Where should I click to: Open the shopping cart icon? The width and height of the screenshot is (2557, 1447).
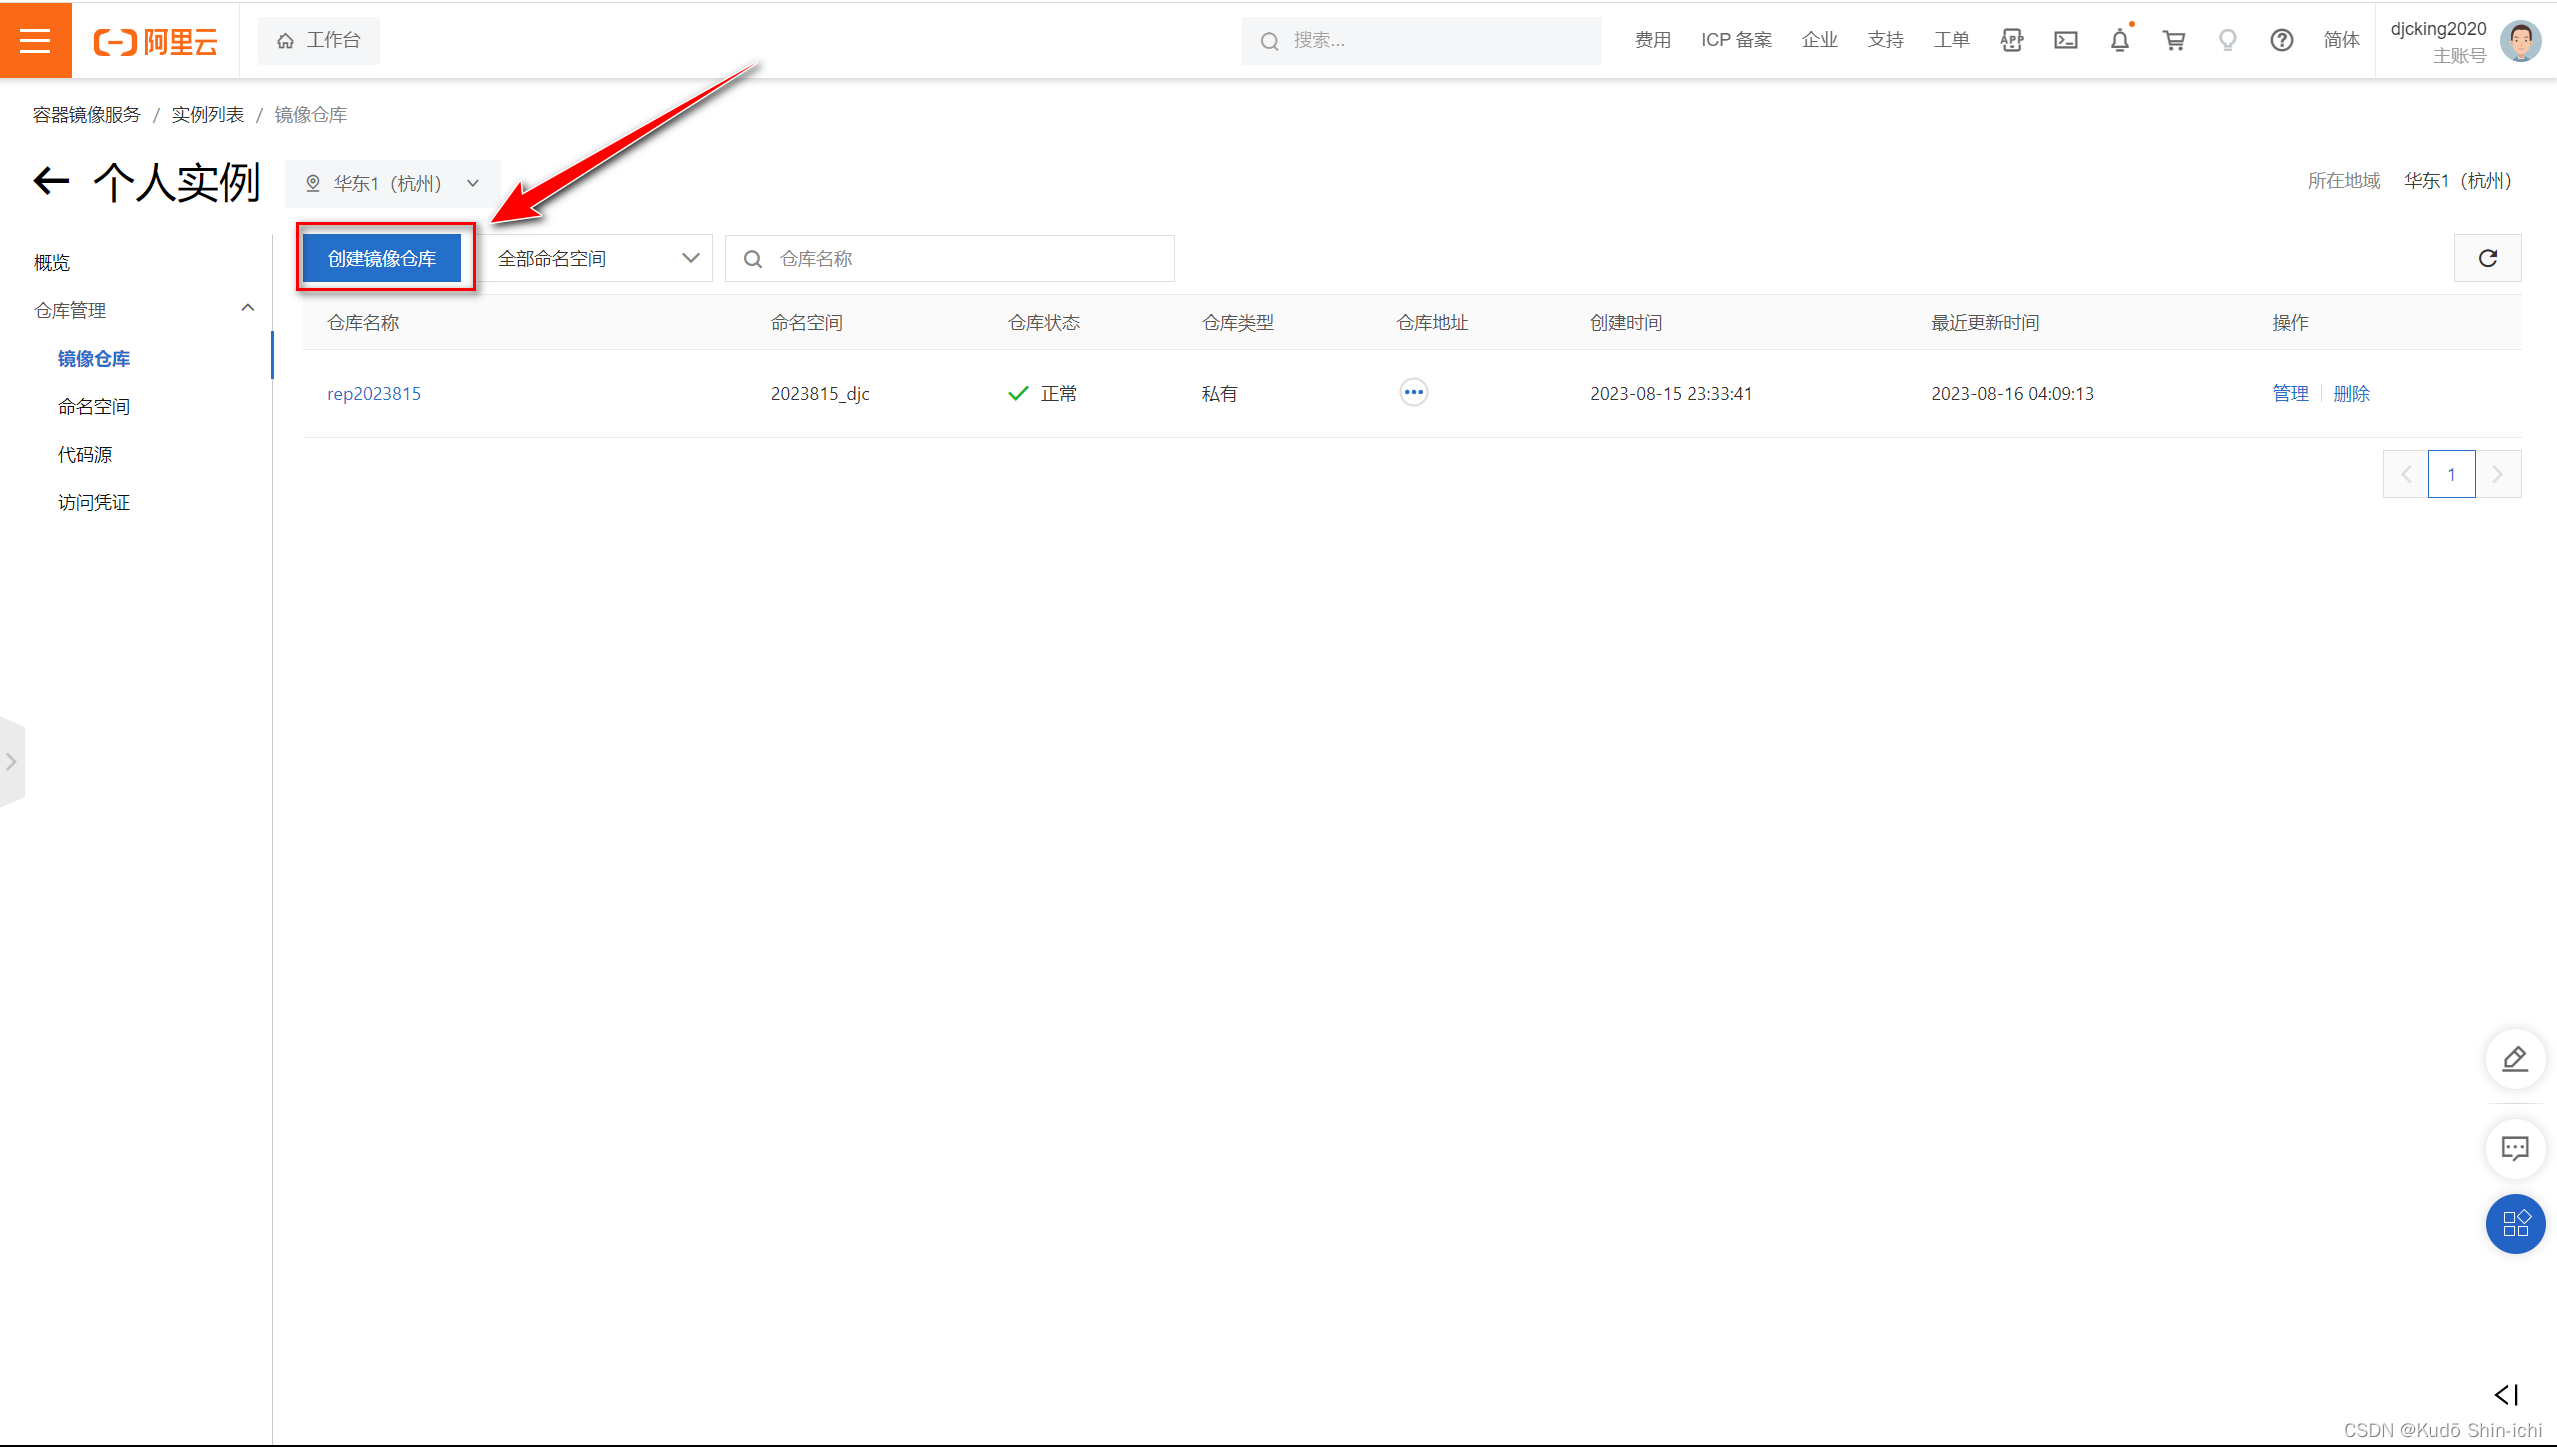coord(2173,40)
